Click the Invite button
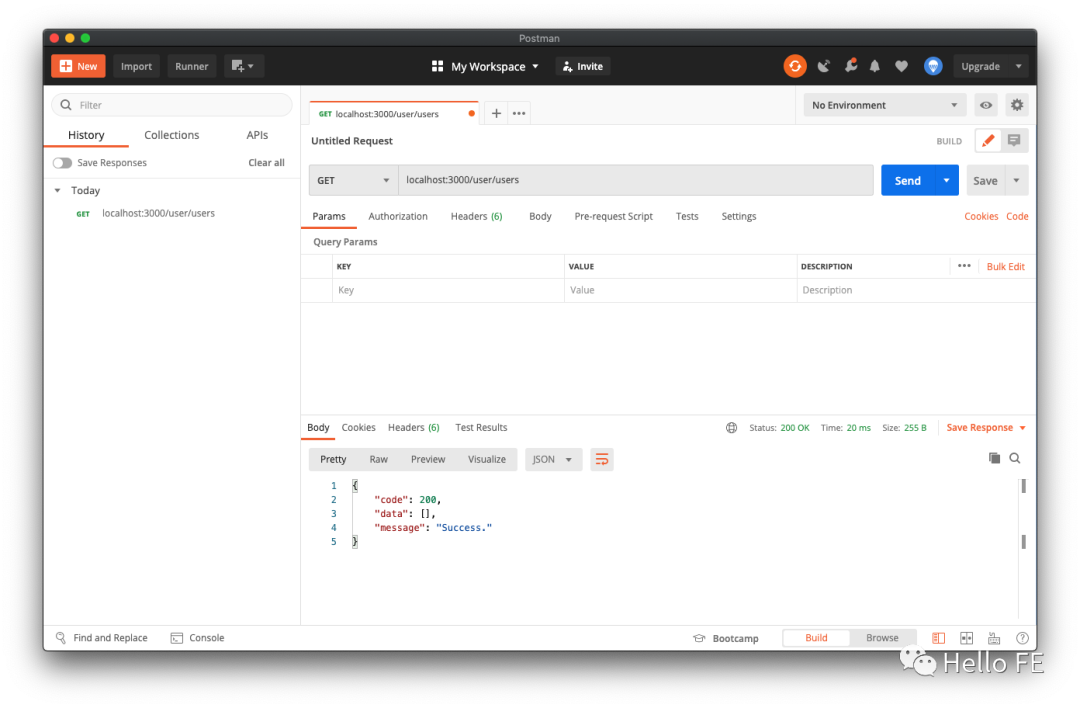This screenshot has height=708, width=1080. pyautogui.click(x=583, y=66)
